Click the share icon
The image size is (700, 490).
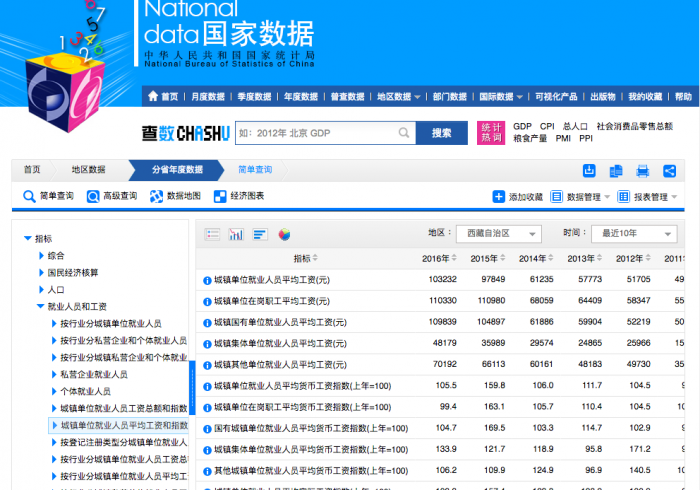tap(669, 170)
